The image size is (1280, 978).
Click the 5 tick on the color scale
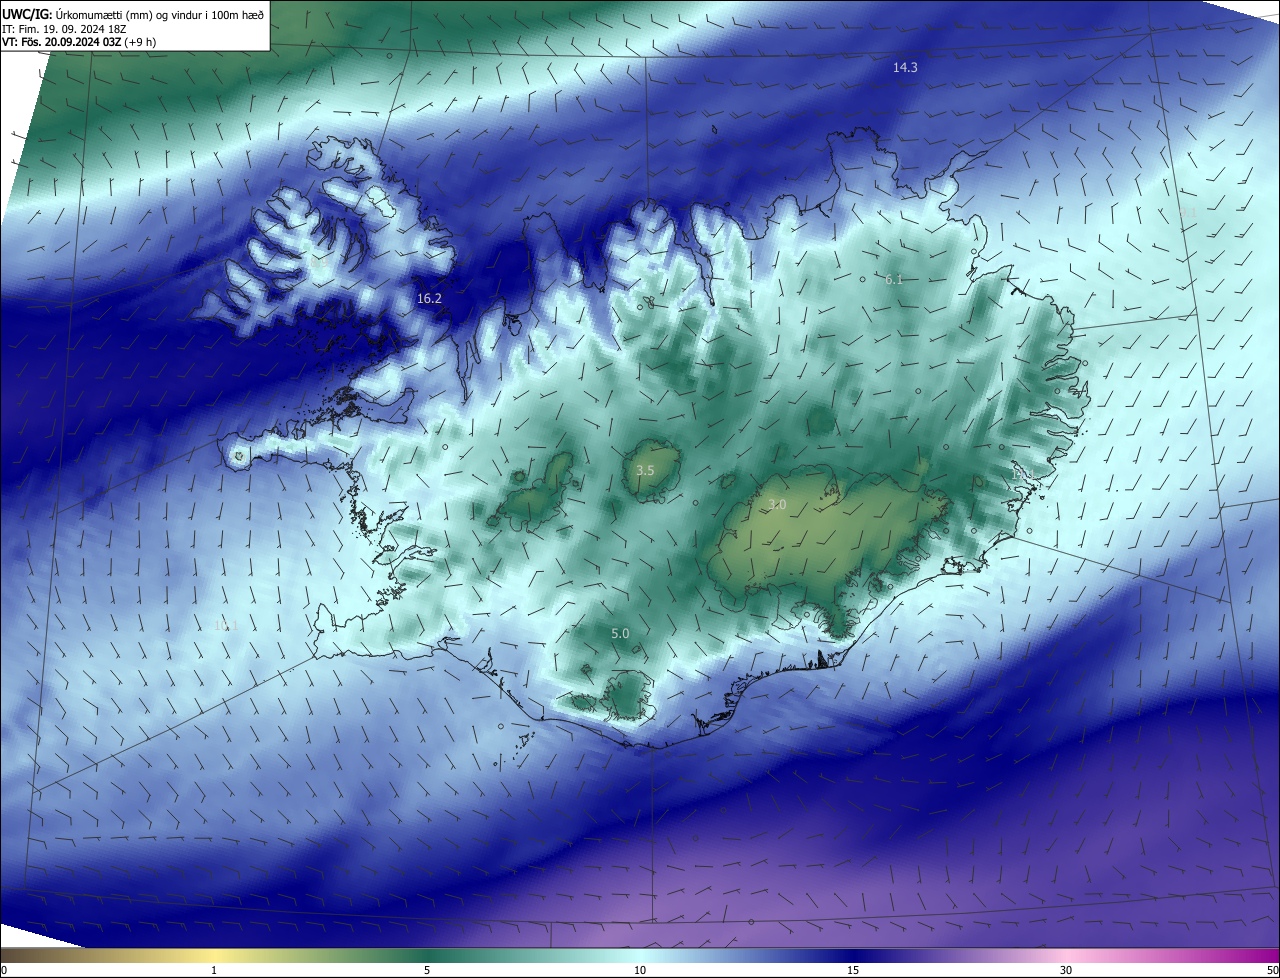[x=427, y=970]
